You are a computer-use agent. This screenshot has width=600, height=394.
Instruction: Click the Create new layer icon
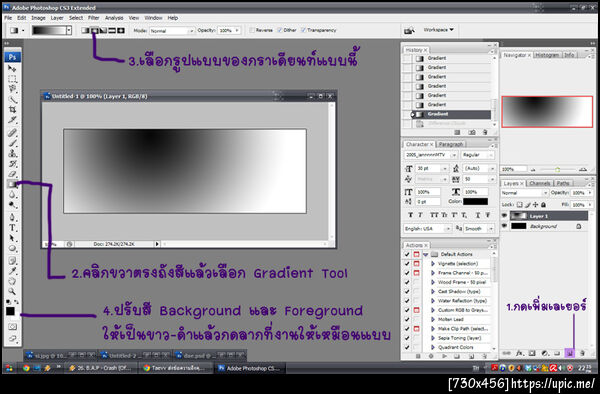pyautogui.click(x=569, y=353)
